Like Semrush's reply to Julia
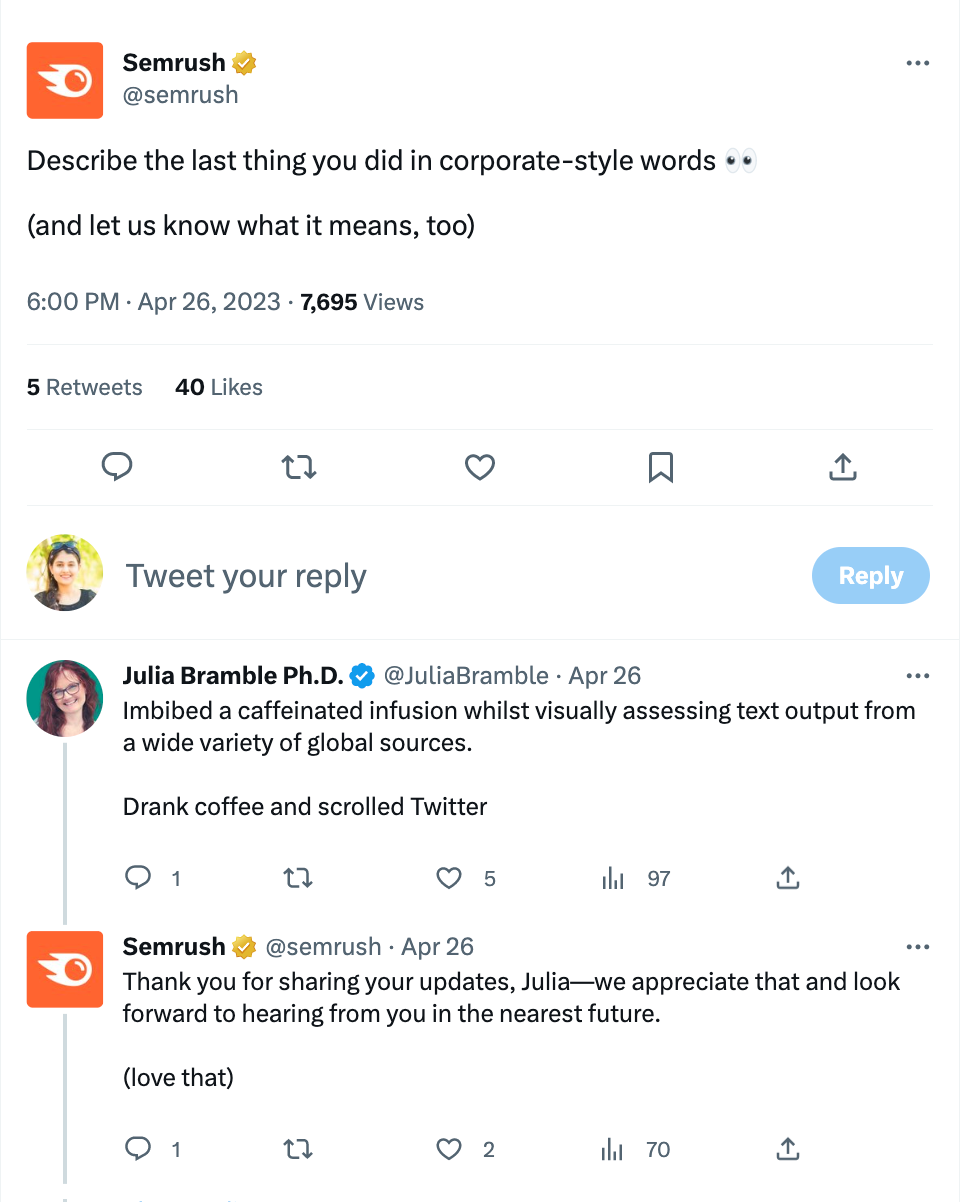 tap(450, 1150)
